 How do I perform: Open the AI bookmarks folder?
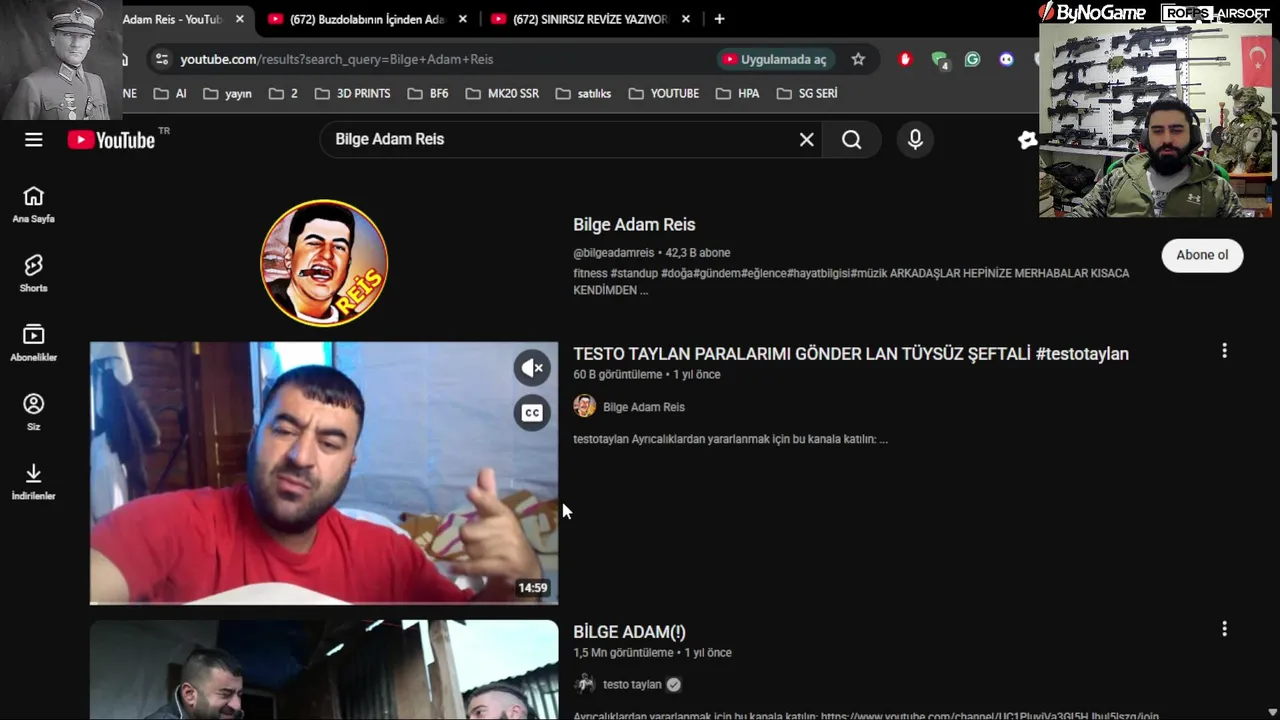click(170, 93)
